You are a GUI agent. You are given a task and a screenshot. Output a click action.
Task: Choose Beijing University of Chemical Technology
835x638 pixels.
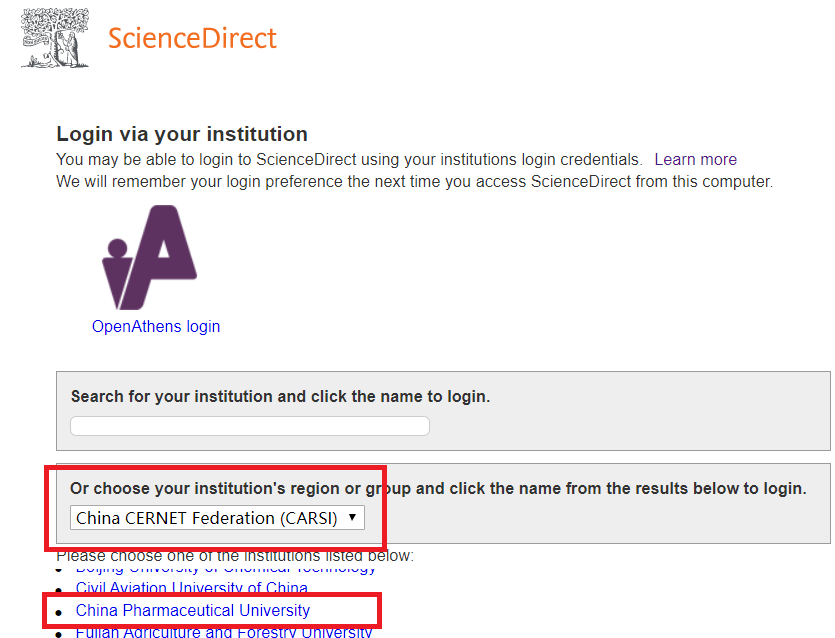(226, 568)
